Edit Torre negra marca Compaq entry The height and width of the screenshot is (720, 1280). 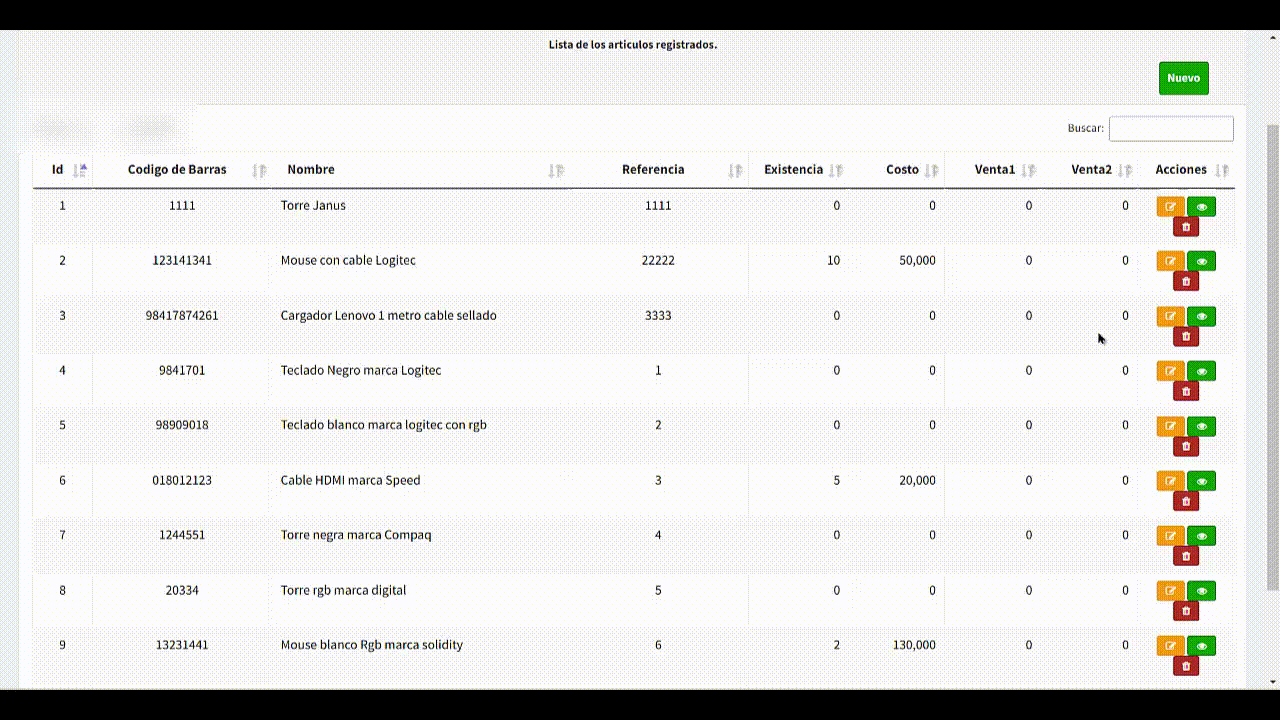click(1170, 536)
